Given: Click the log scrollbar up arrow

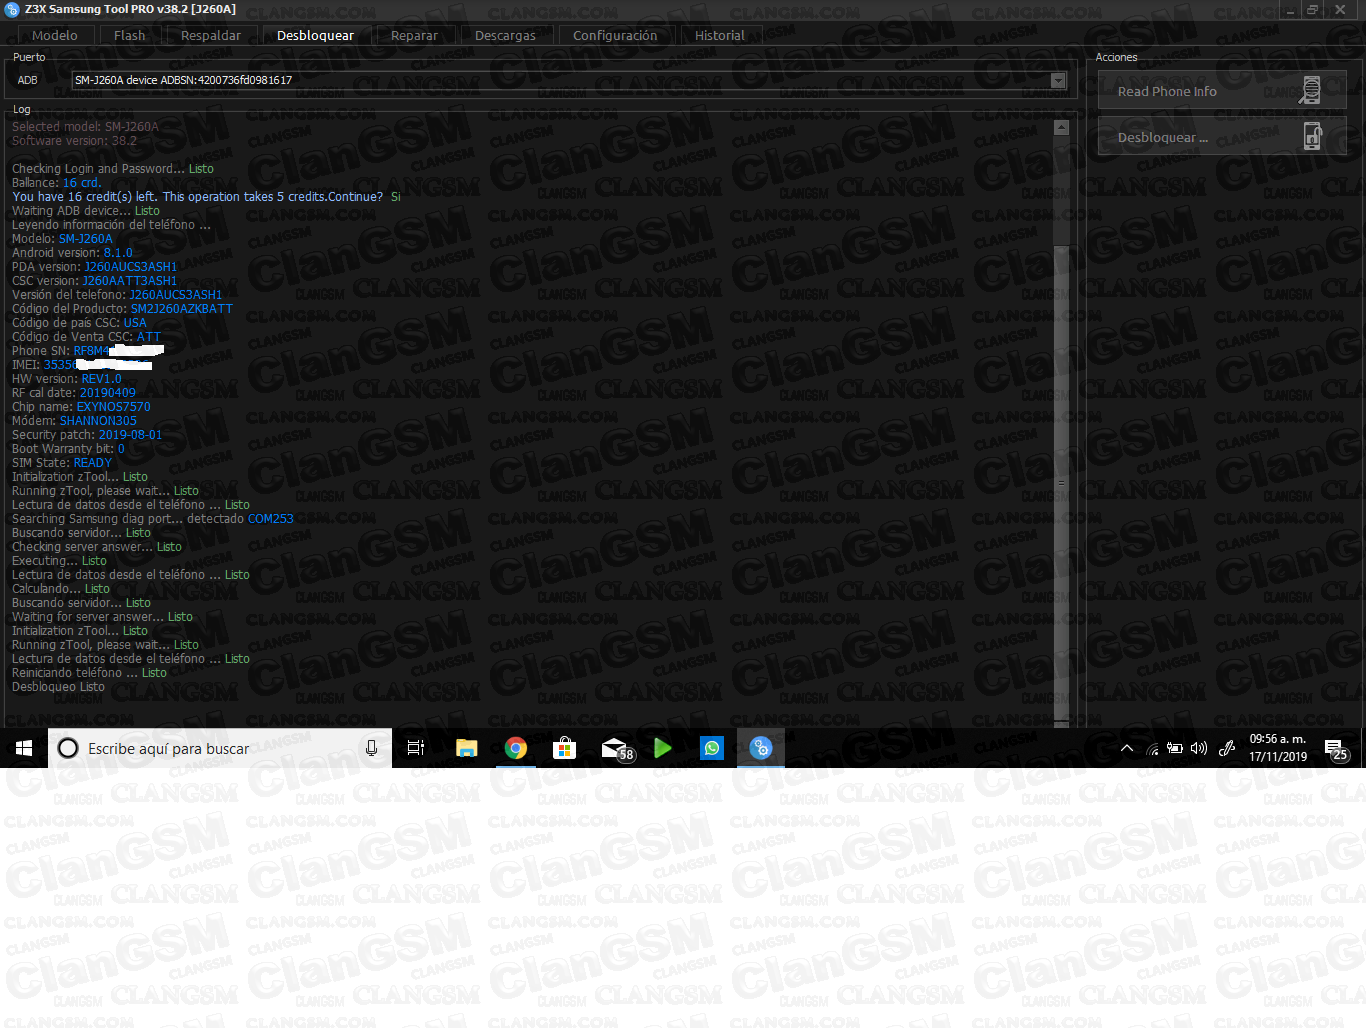Looking at the screenshot, I should click(x=1061, y=128).
